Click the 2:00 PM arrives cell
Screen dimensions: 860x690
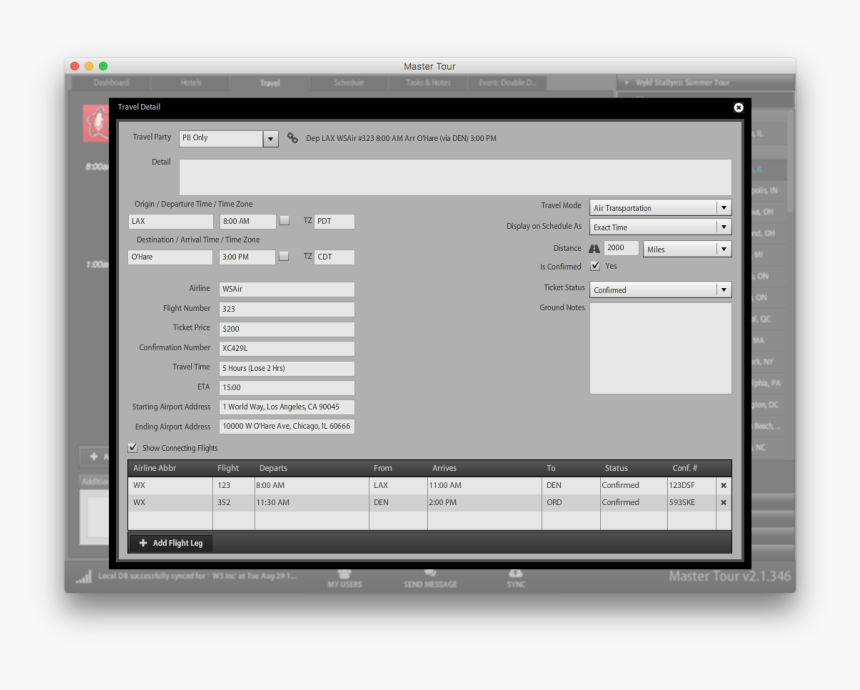pyautogui.click(x=484, y=502)
